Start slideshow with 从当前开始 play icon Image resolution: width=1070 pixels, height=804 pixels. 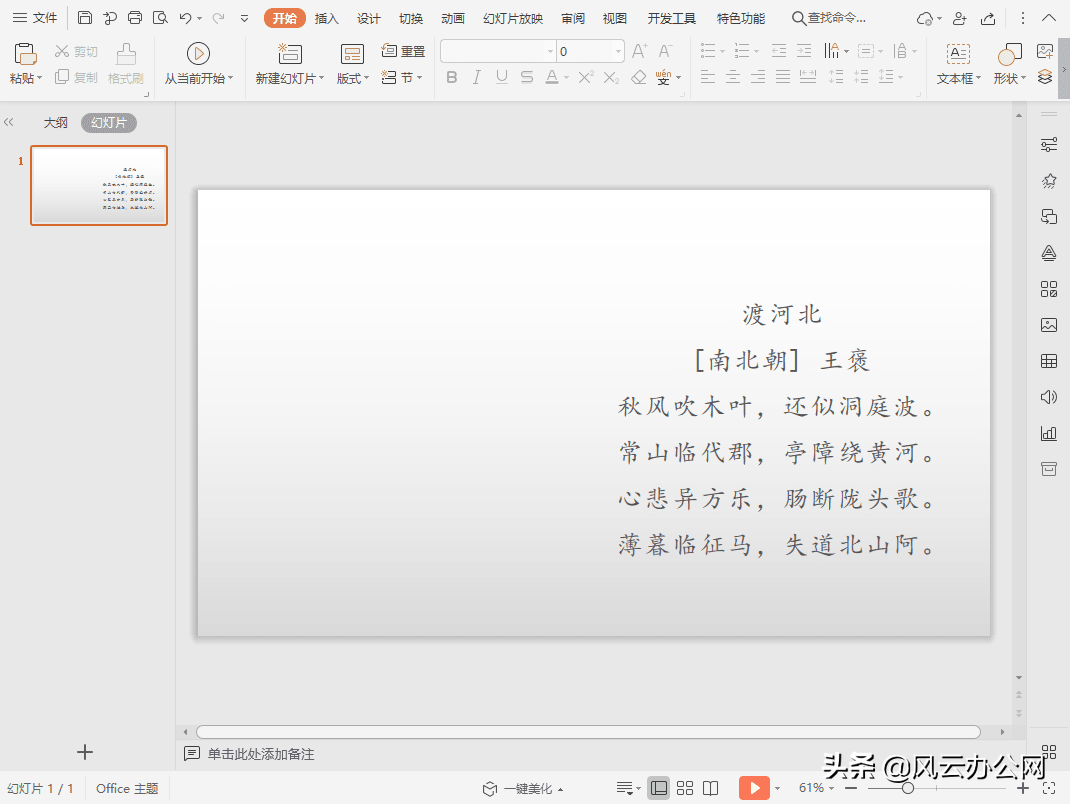tap(198, 53)
